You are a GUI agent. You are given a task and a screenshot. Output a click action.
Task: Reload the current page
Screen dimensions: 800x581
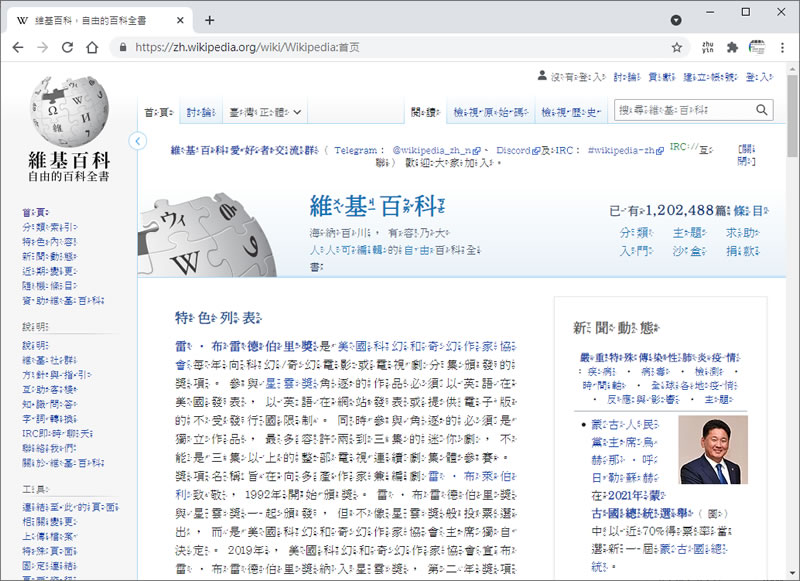67,47
